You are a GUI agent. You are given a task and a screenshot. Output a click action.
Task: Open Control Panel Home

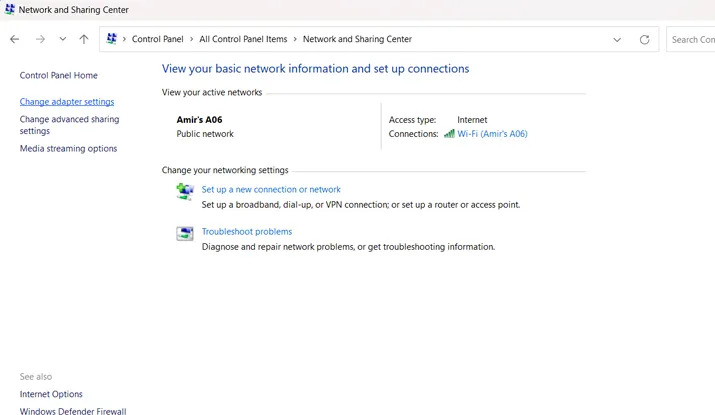58,75
